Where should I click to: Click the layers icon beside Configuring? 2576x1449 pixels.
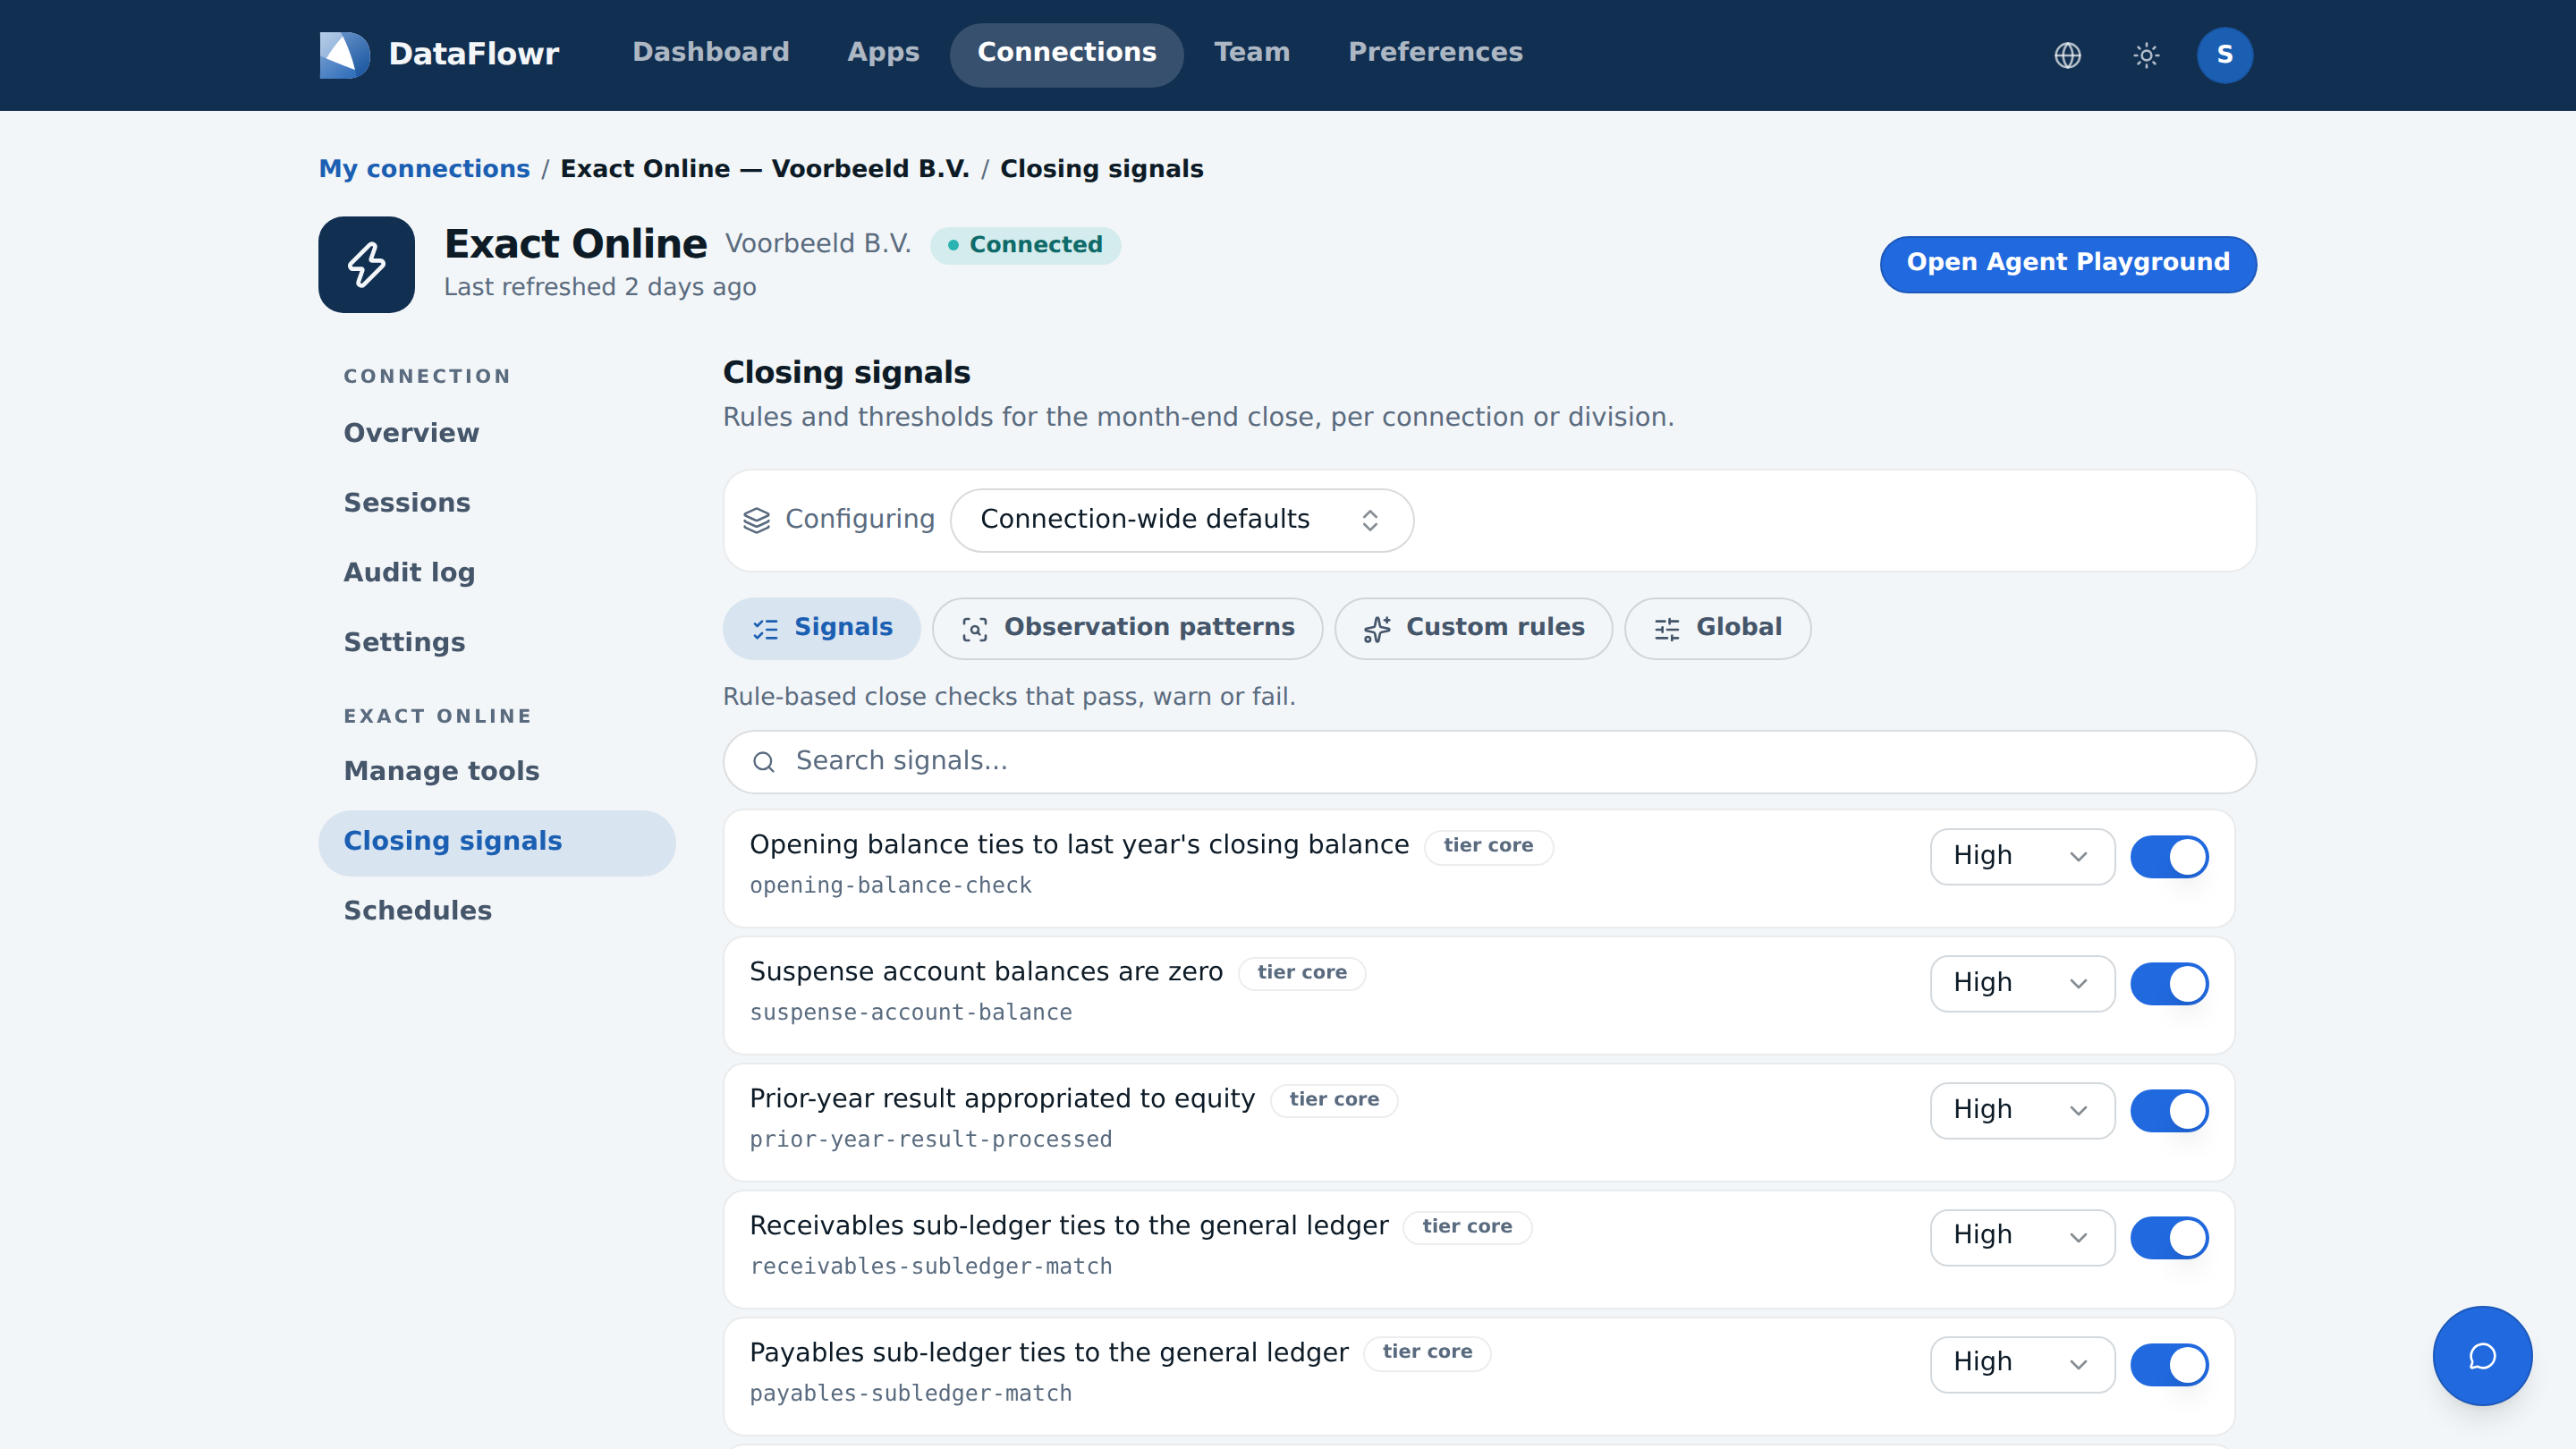[x=757, y=520]
